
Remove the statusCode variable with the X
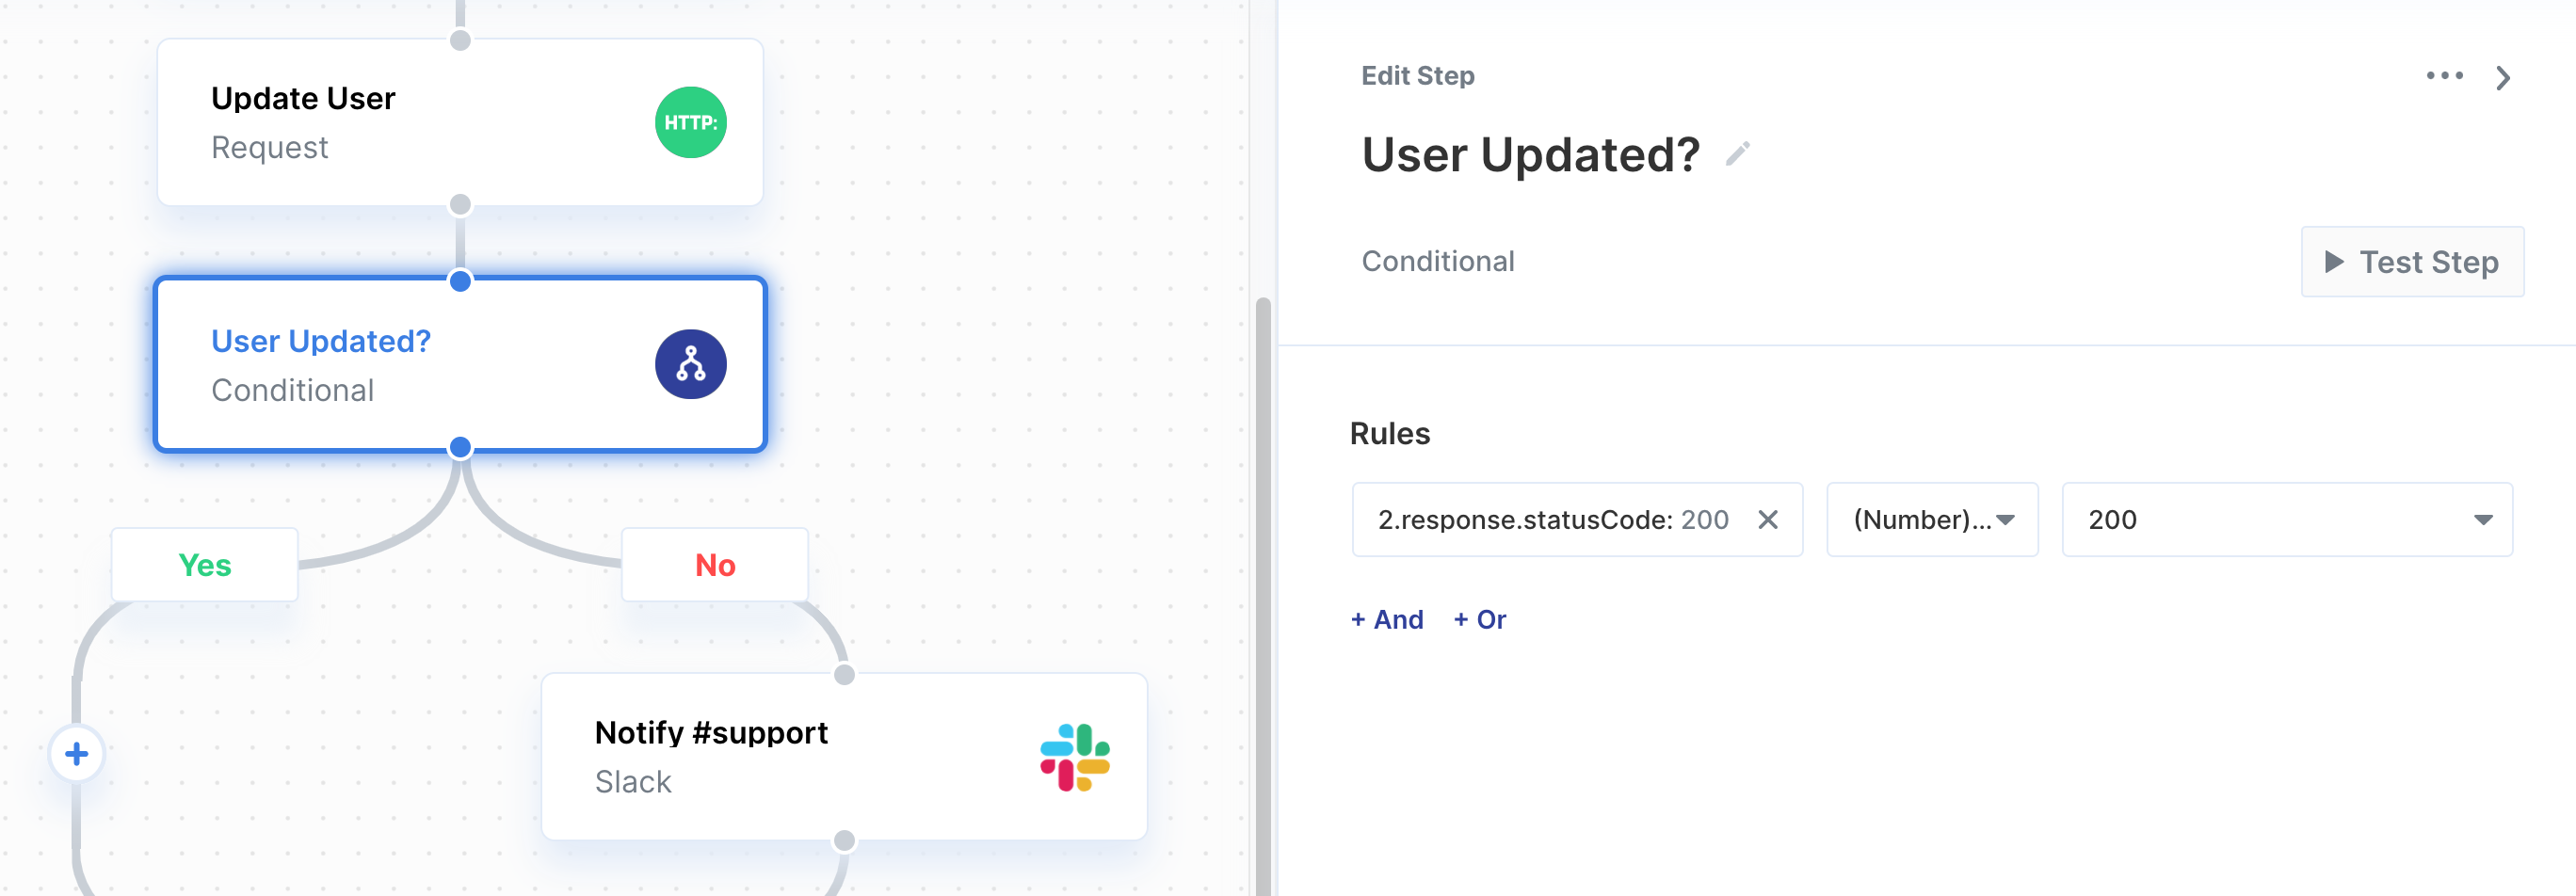click(1767, 520)
